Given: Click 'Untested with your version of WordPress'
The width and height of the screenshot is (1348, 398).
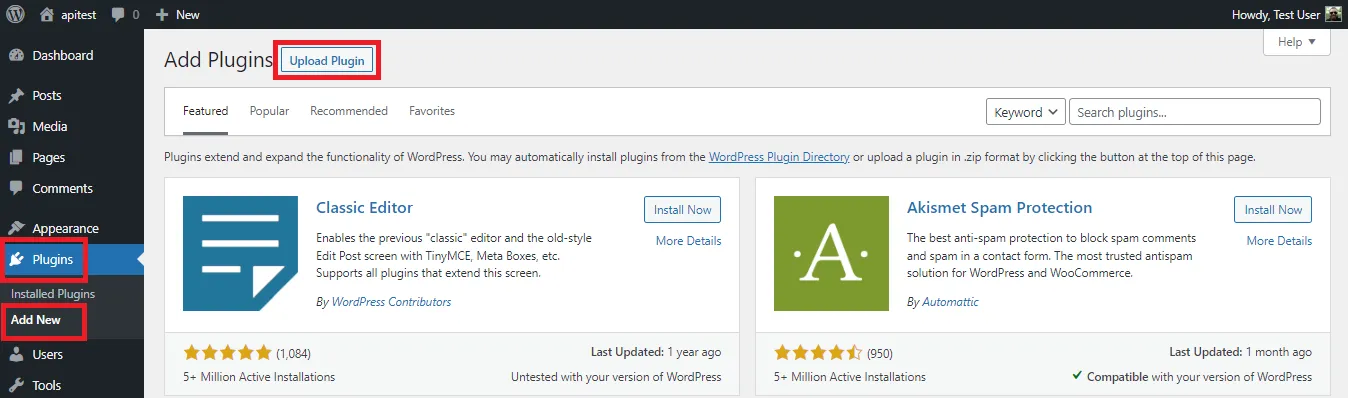Looking at the screenshot, I should [616, 377].
